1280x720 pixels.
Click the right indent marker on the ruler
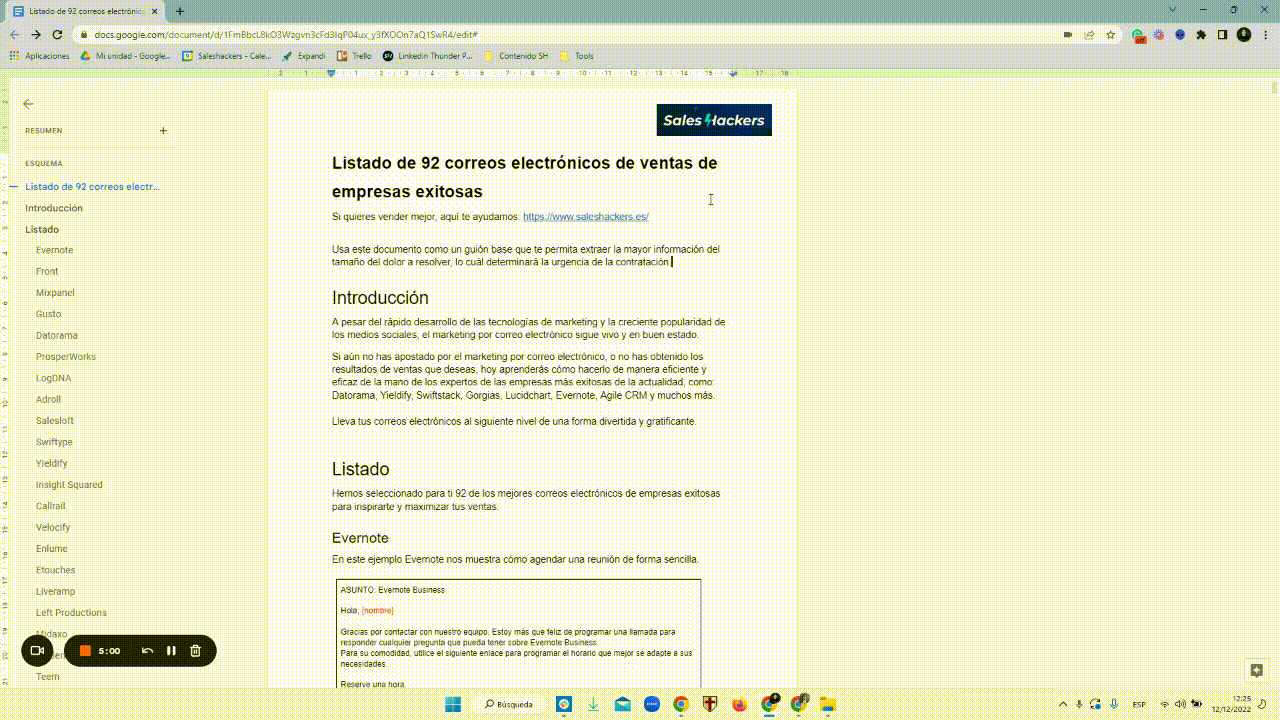pos(733,73)
